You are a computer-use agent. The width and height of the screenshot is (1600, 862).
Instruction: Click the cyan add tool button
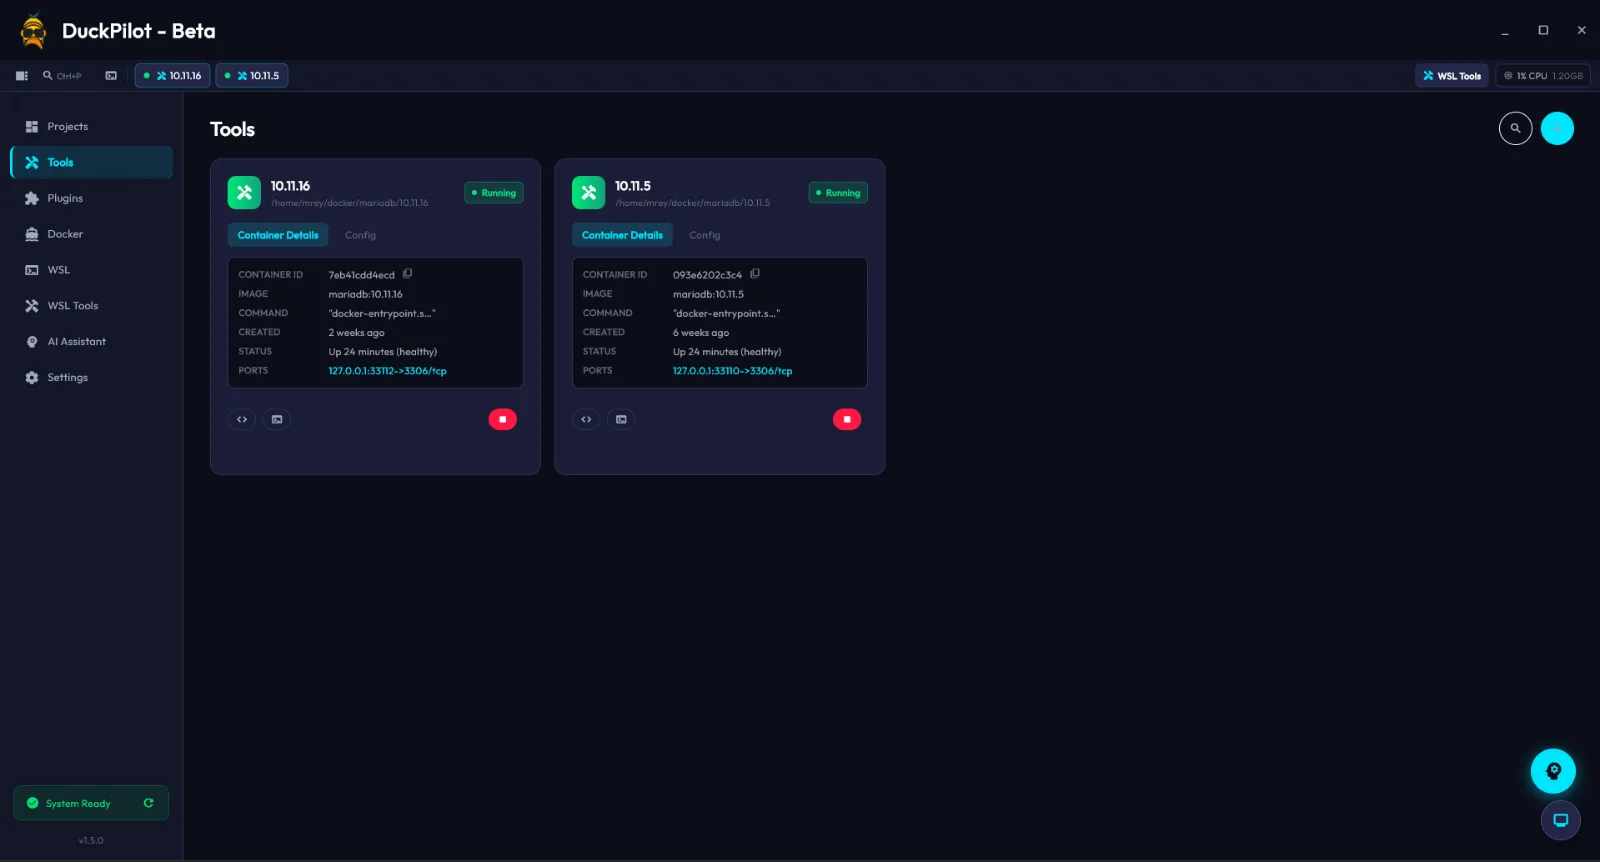pos(1557,128)
